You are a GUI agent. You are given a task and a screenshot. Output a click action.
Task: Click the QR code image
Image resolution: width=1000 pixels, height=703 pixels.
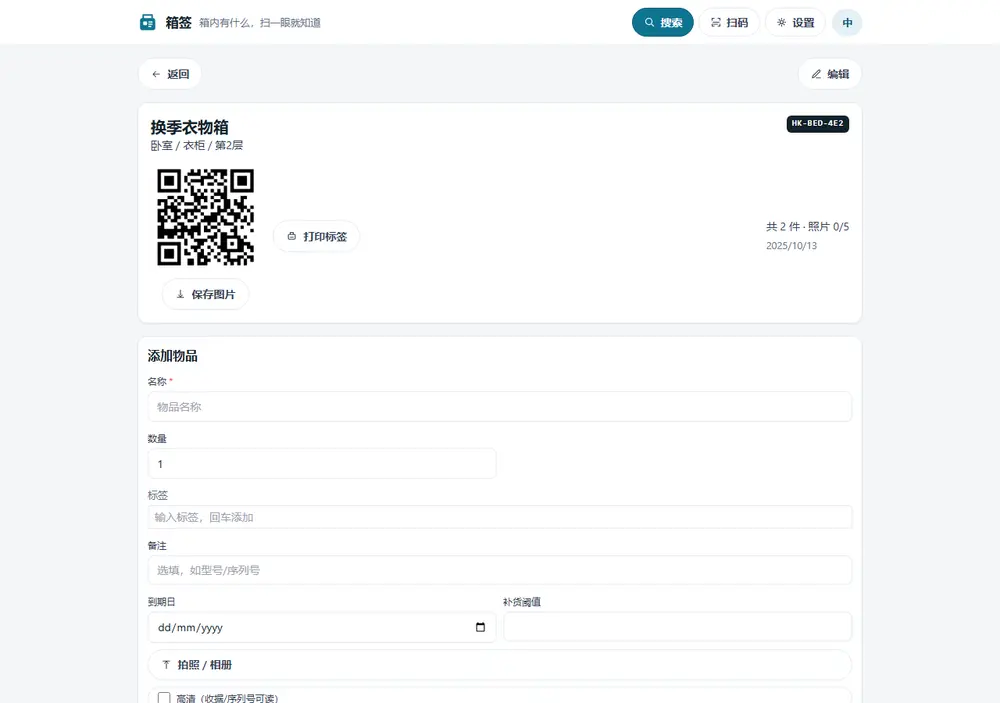[x=205, y=217]
